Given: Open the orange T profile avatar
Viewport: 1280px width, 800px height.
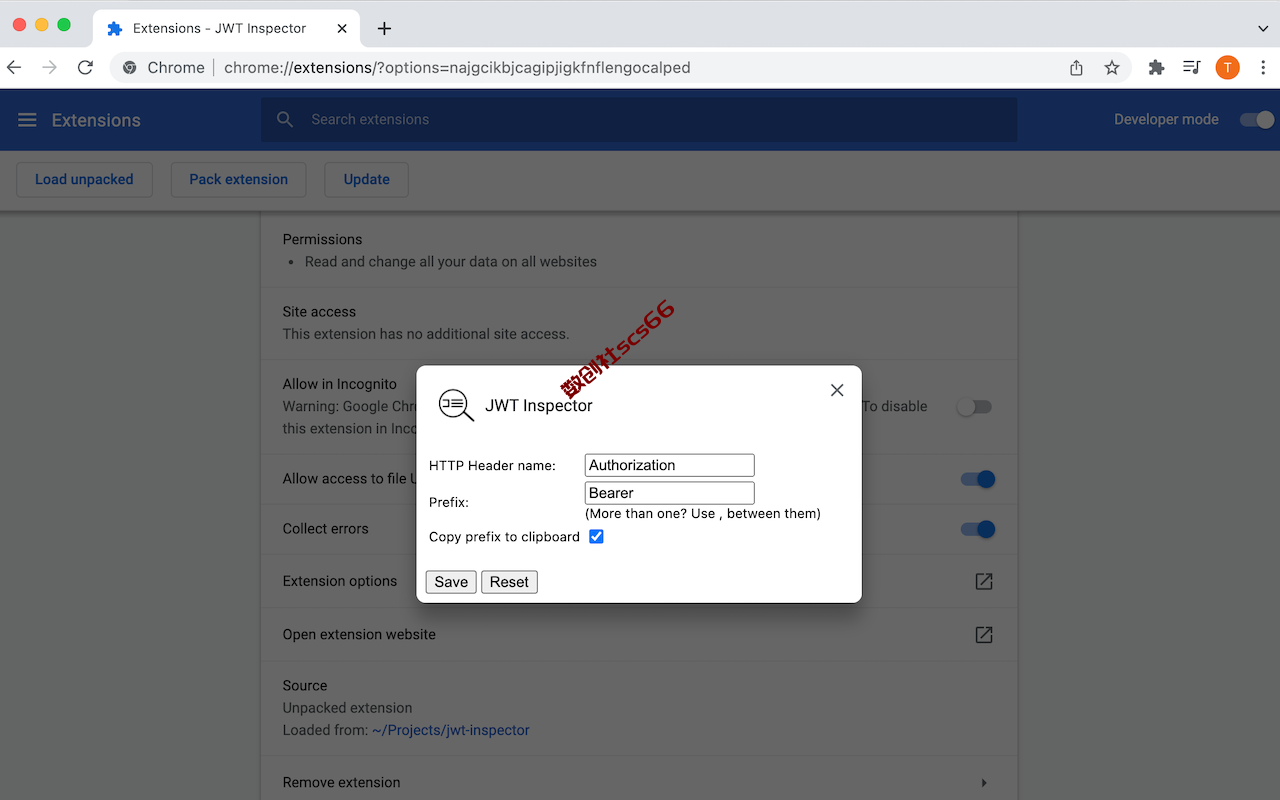Looking at the screenshot, I should pyautogui.click(x=1227, y=68).
